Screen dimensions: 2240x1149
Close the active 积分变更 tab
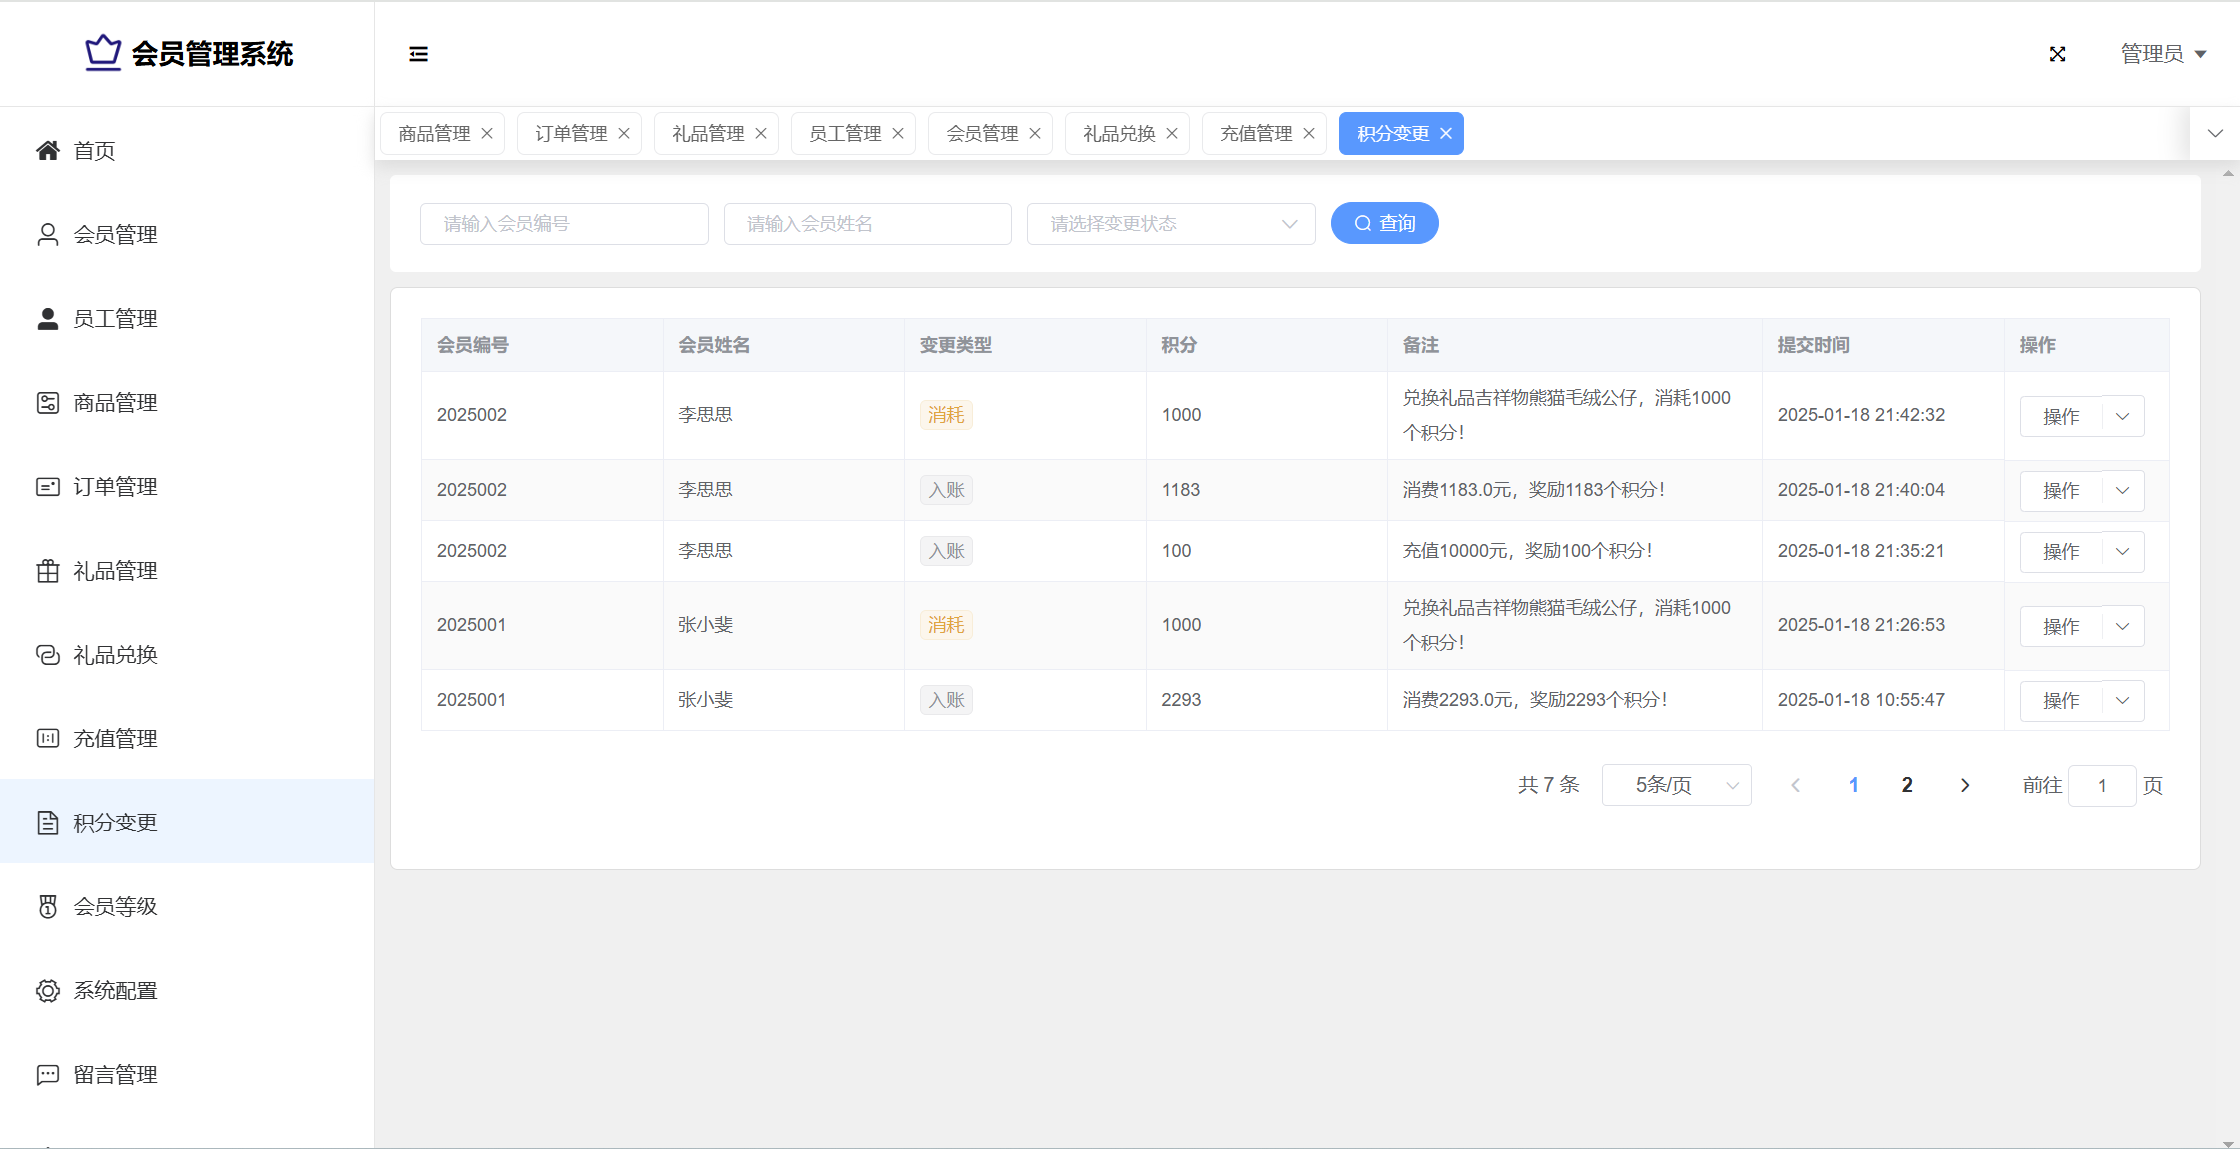click(x=1446, y=134)
